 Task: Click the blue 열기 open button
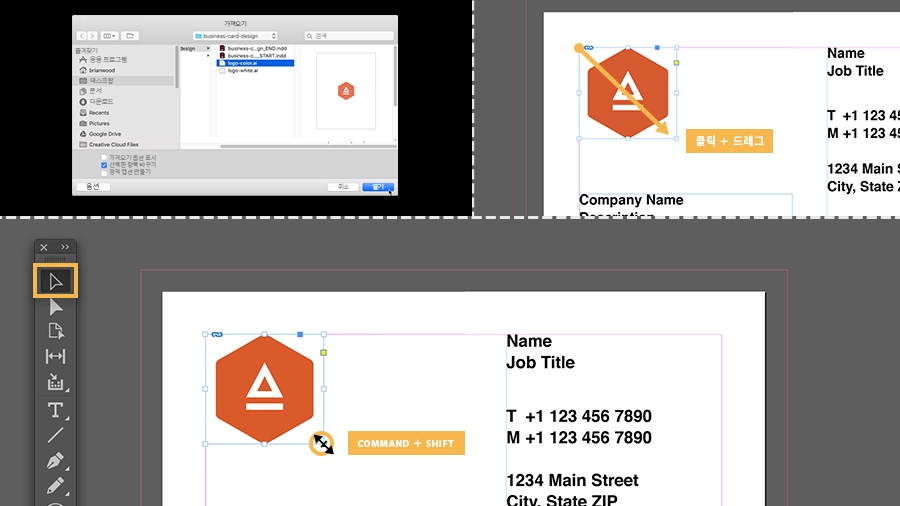(378, 187)
